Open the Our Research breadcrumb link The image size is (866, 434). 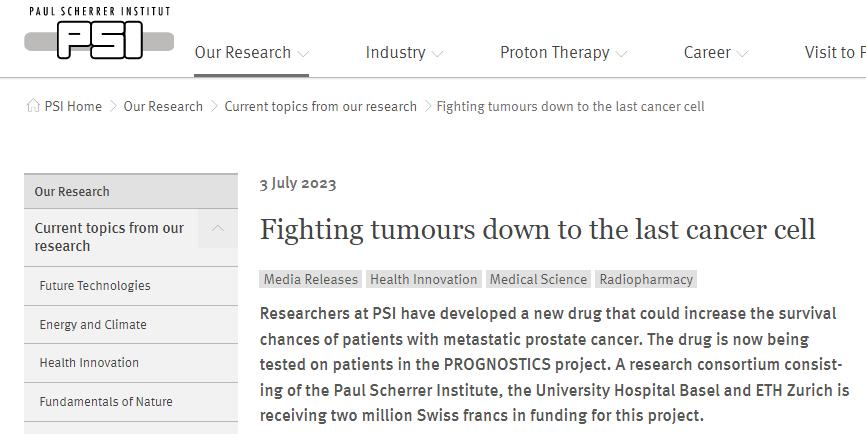[163, 106]
